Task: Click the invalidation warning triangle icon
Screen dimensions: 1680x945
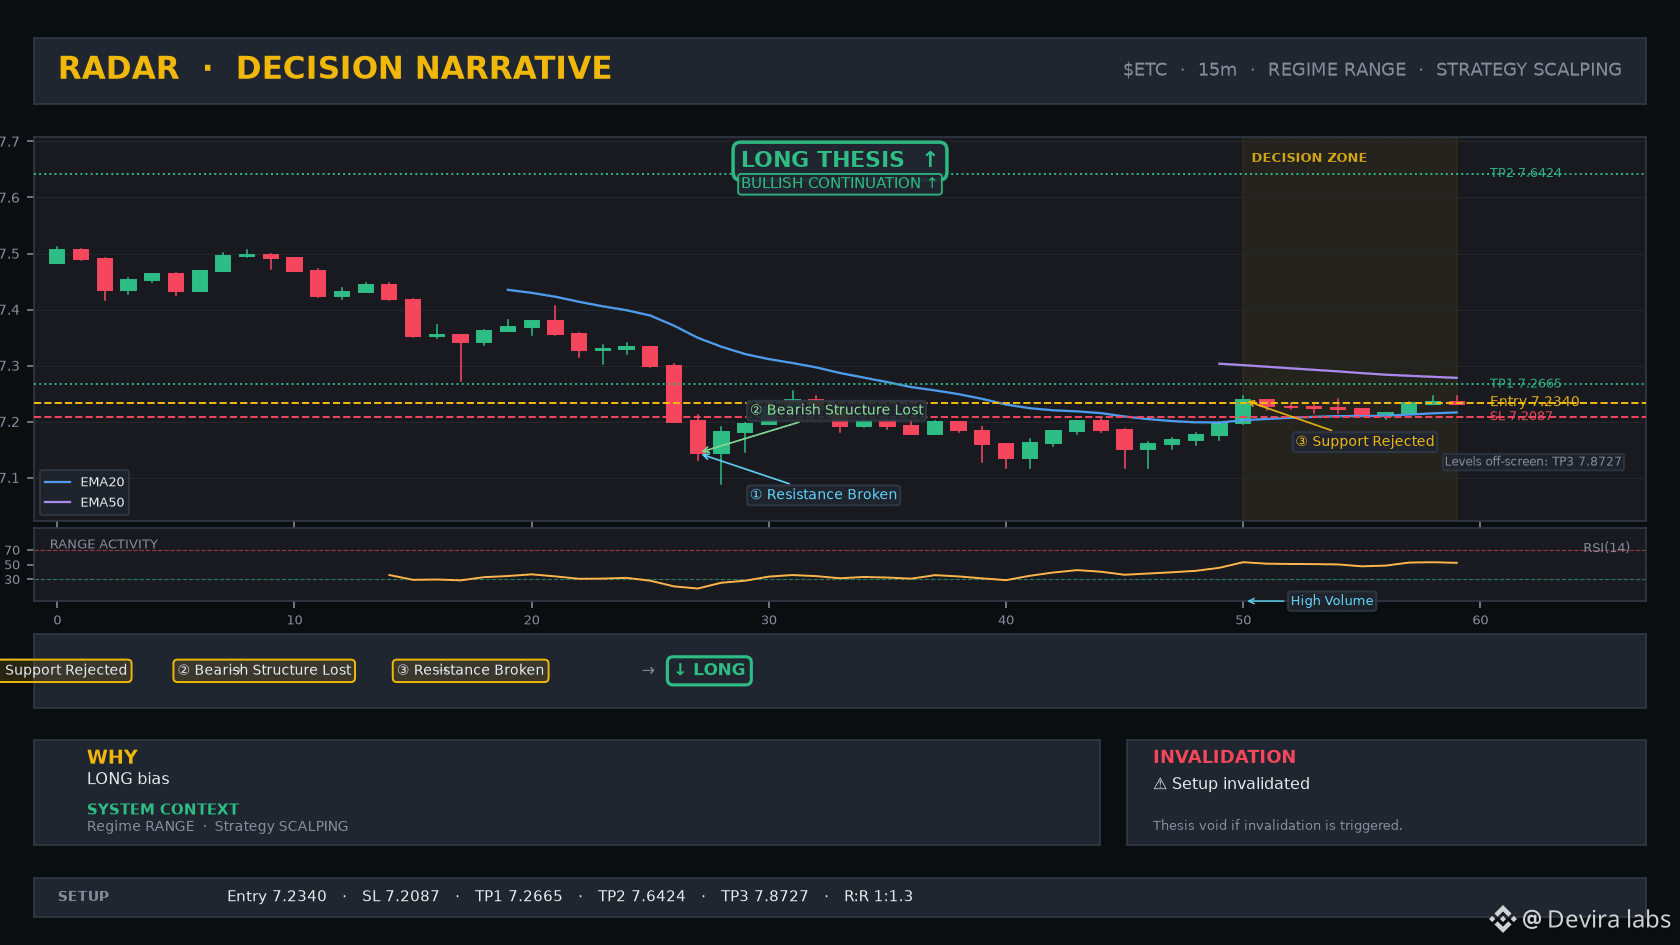Action: [1160, 784]
